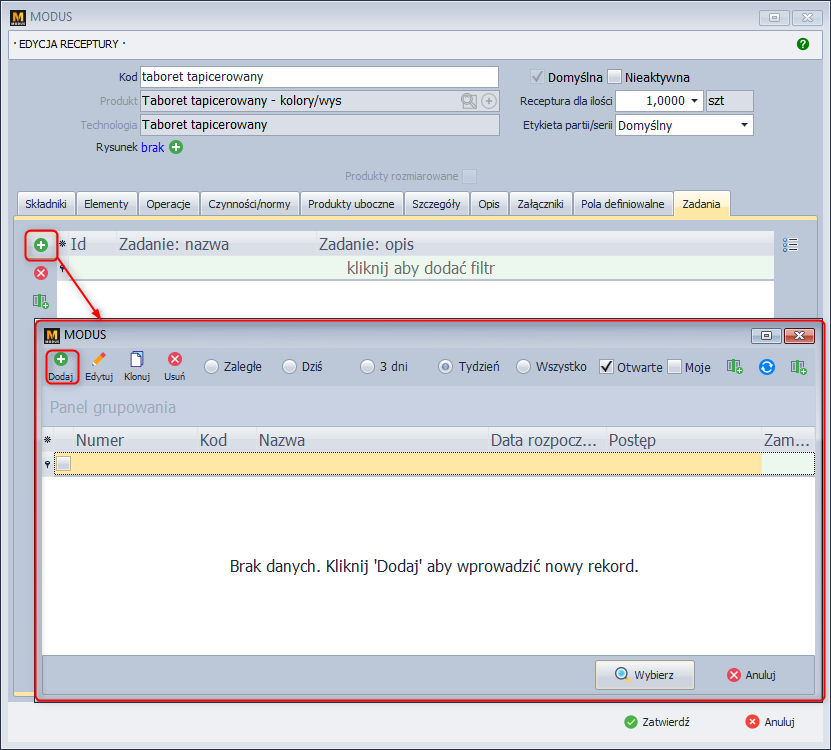Click the green Dodaj icon in task window

(61, 359)
